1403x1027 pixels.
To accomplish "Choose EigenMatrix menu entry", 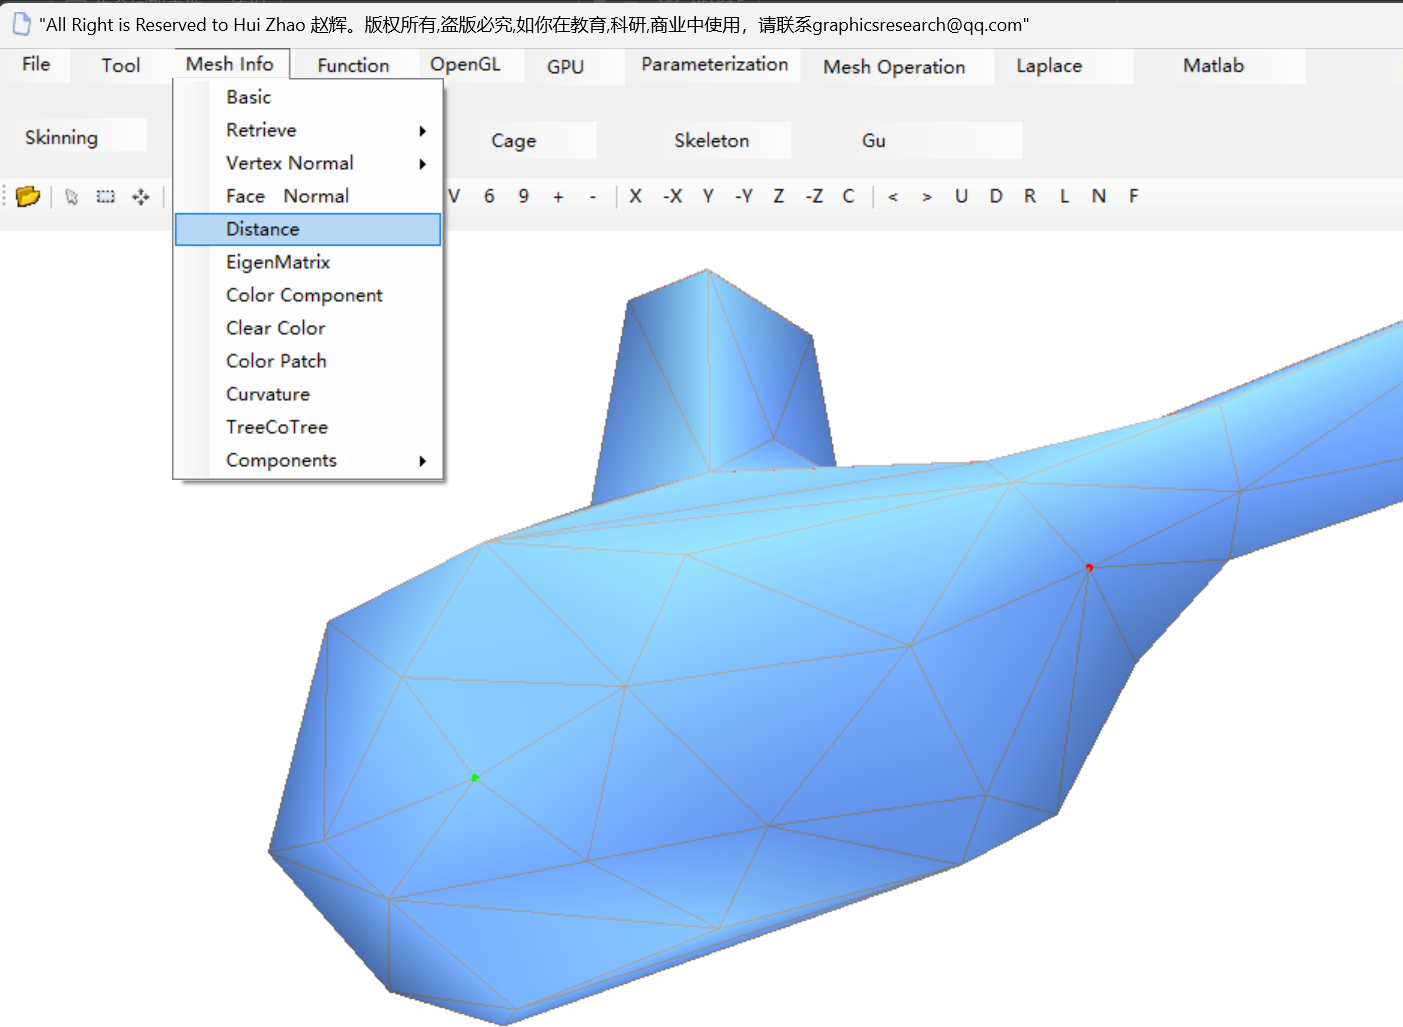I will [308, 262].
